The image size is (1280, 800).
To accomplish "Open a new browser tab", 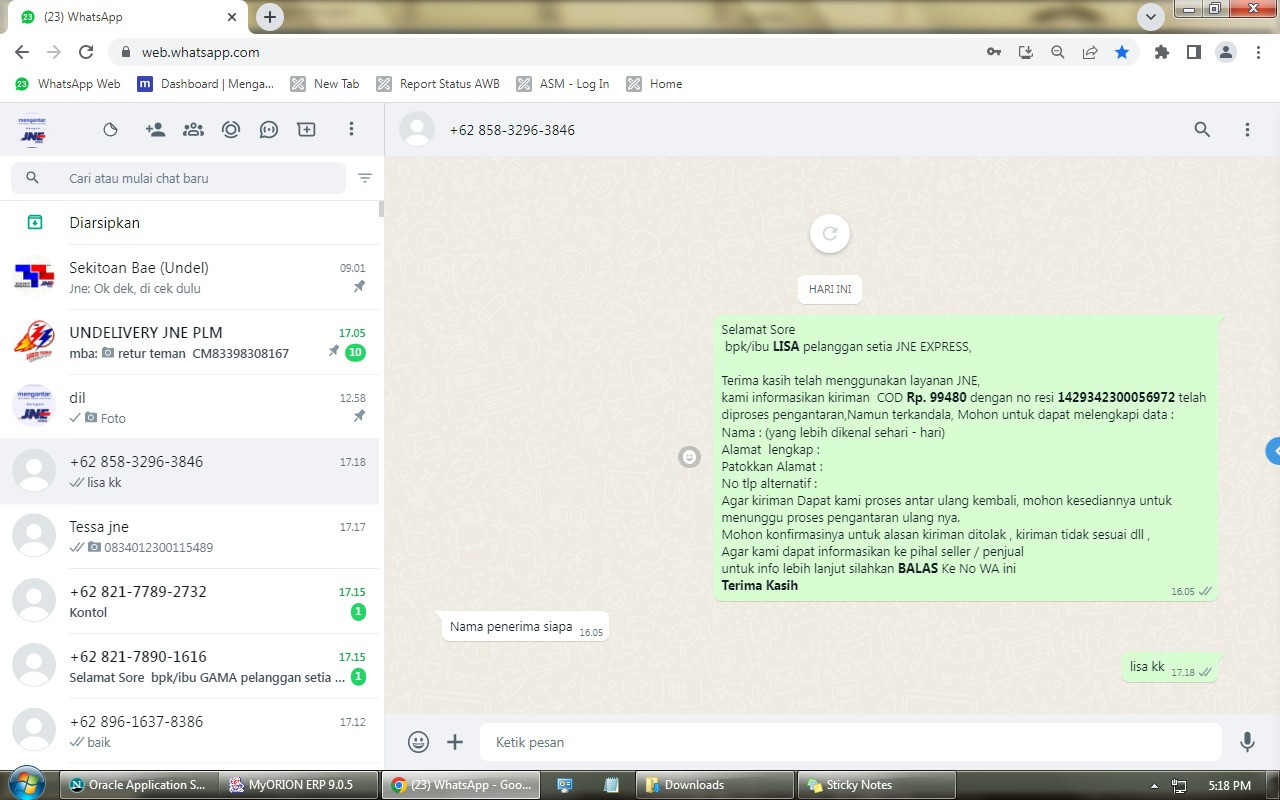I will point(270,17).
